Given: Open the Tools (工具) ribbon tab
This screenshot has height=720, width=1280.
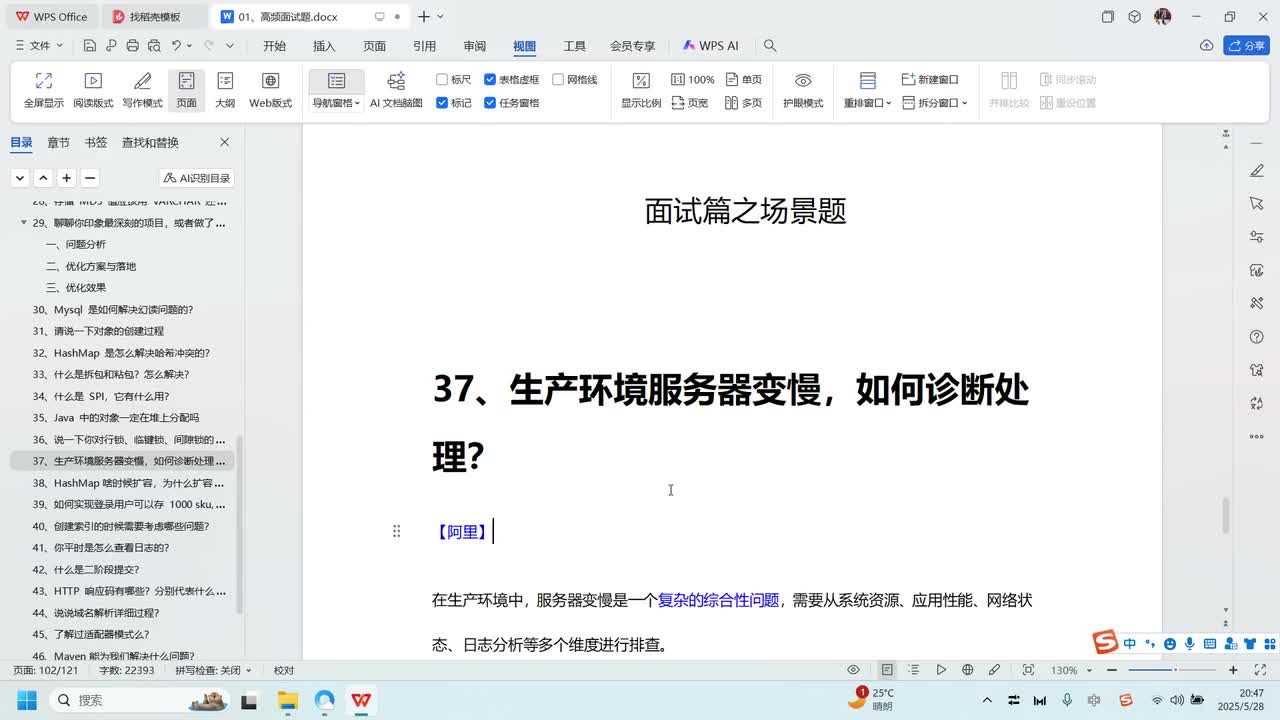Looking at the screenshot, I should pos(574,46).
